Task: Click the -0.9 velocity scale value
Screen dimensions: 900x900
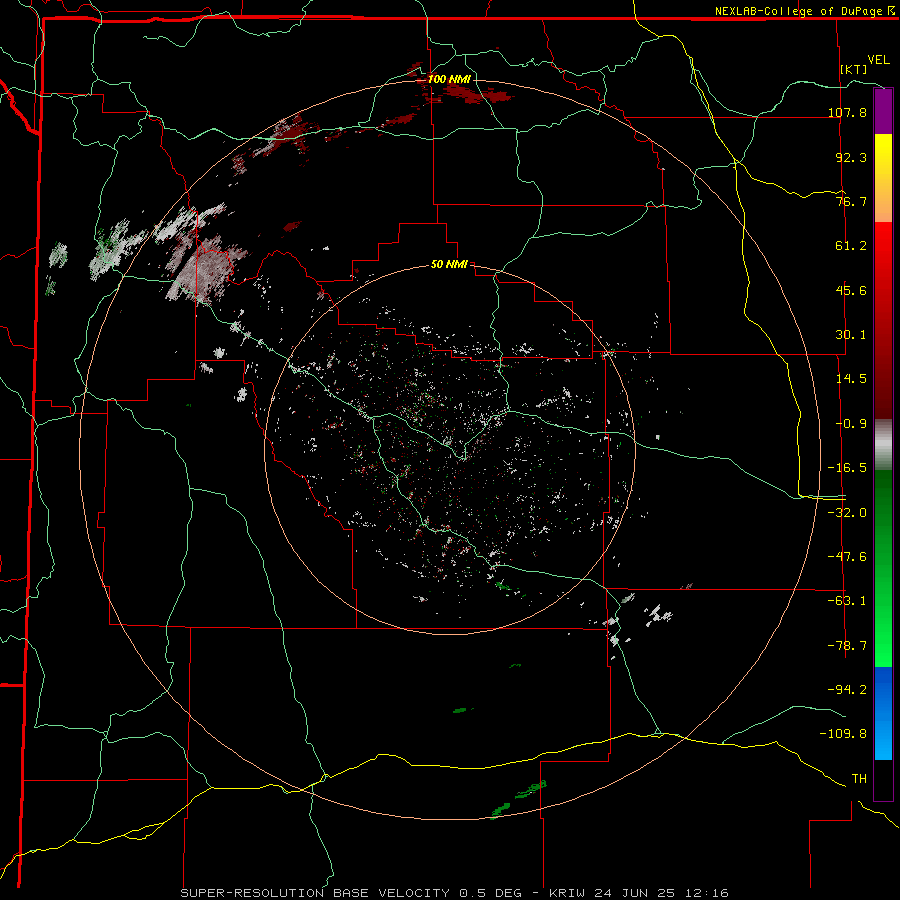Action: tap(851, 424)
